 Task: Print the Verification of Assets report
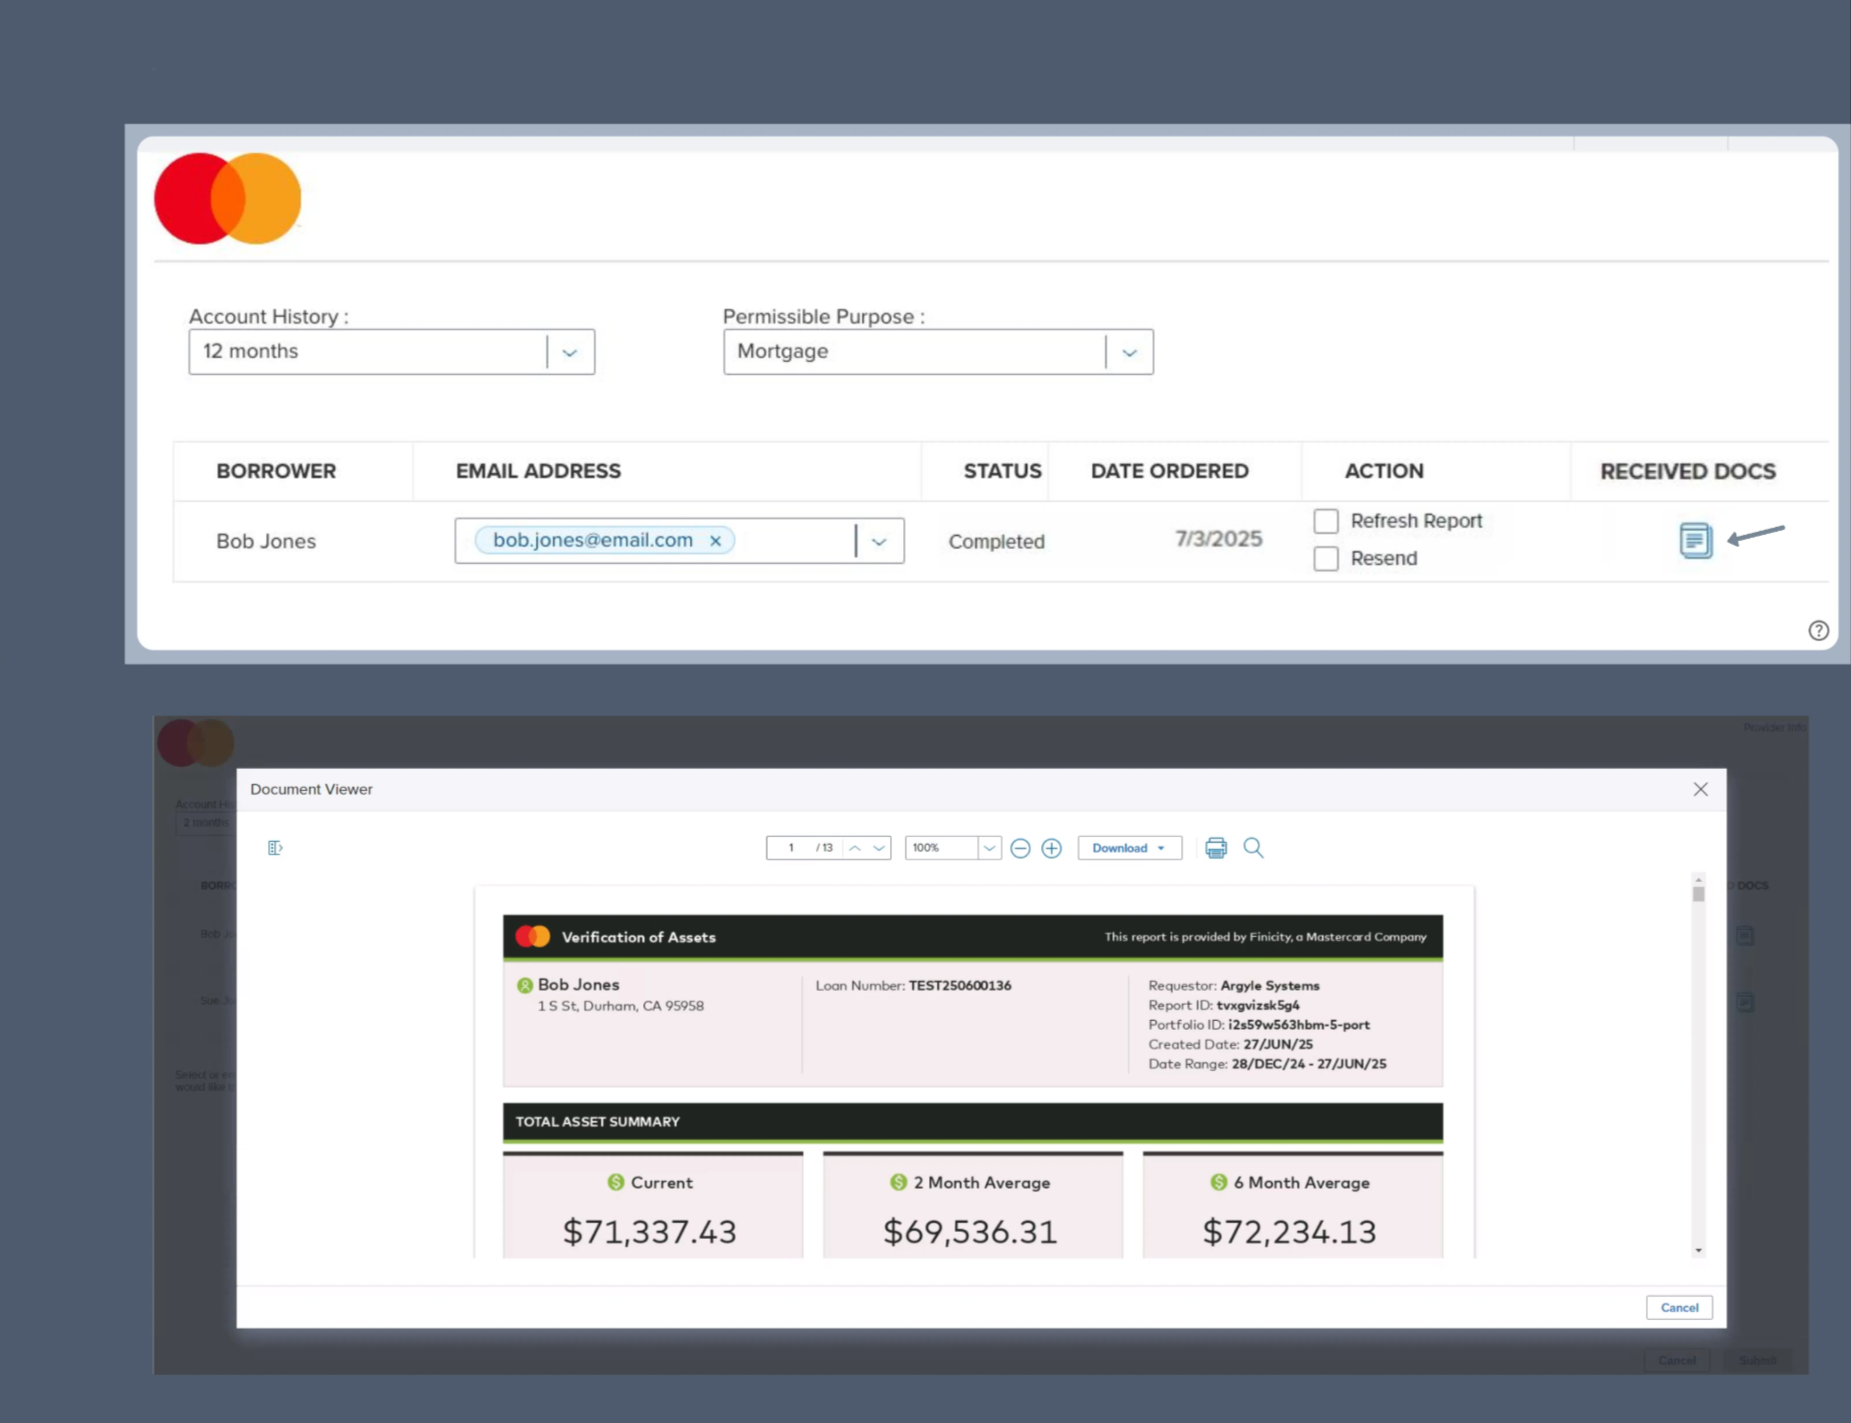coord(1215,847)
